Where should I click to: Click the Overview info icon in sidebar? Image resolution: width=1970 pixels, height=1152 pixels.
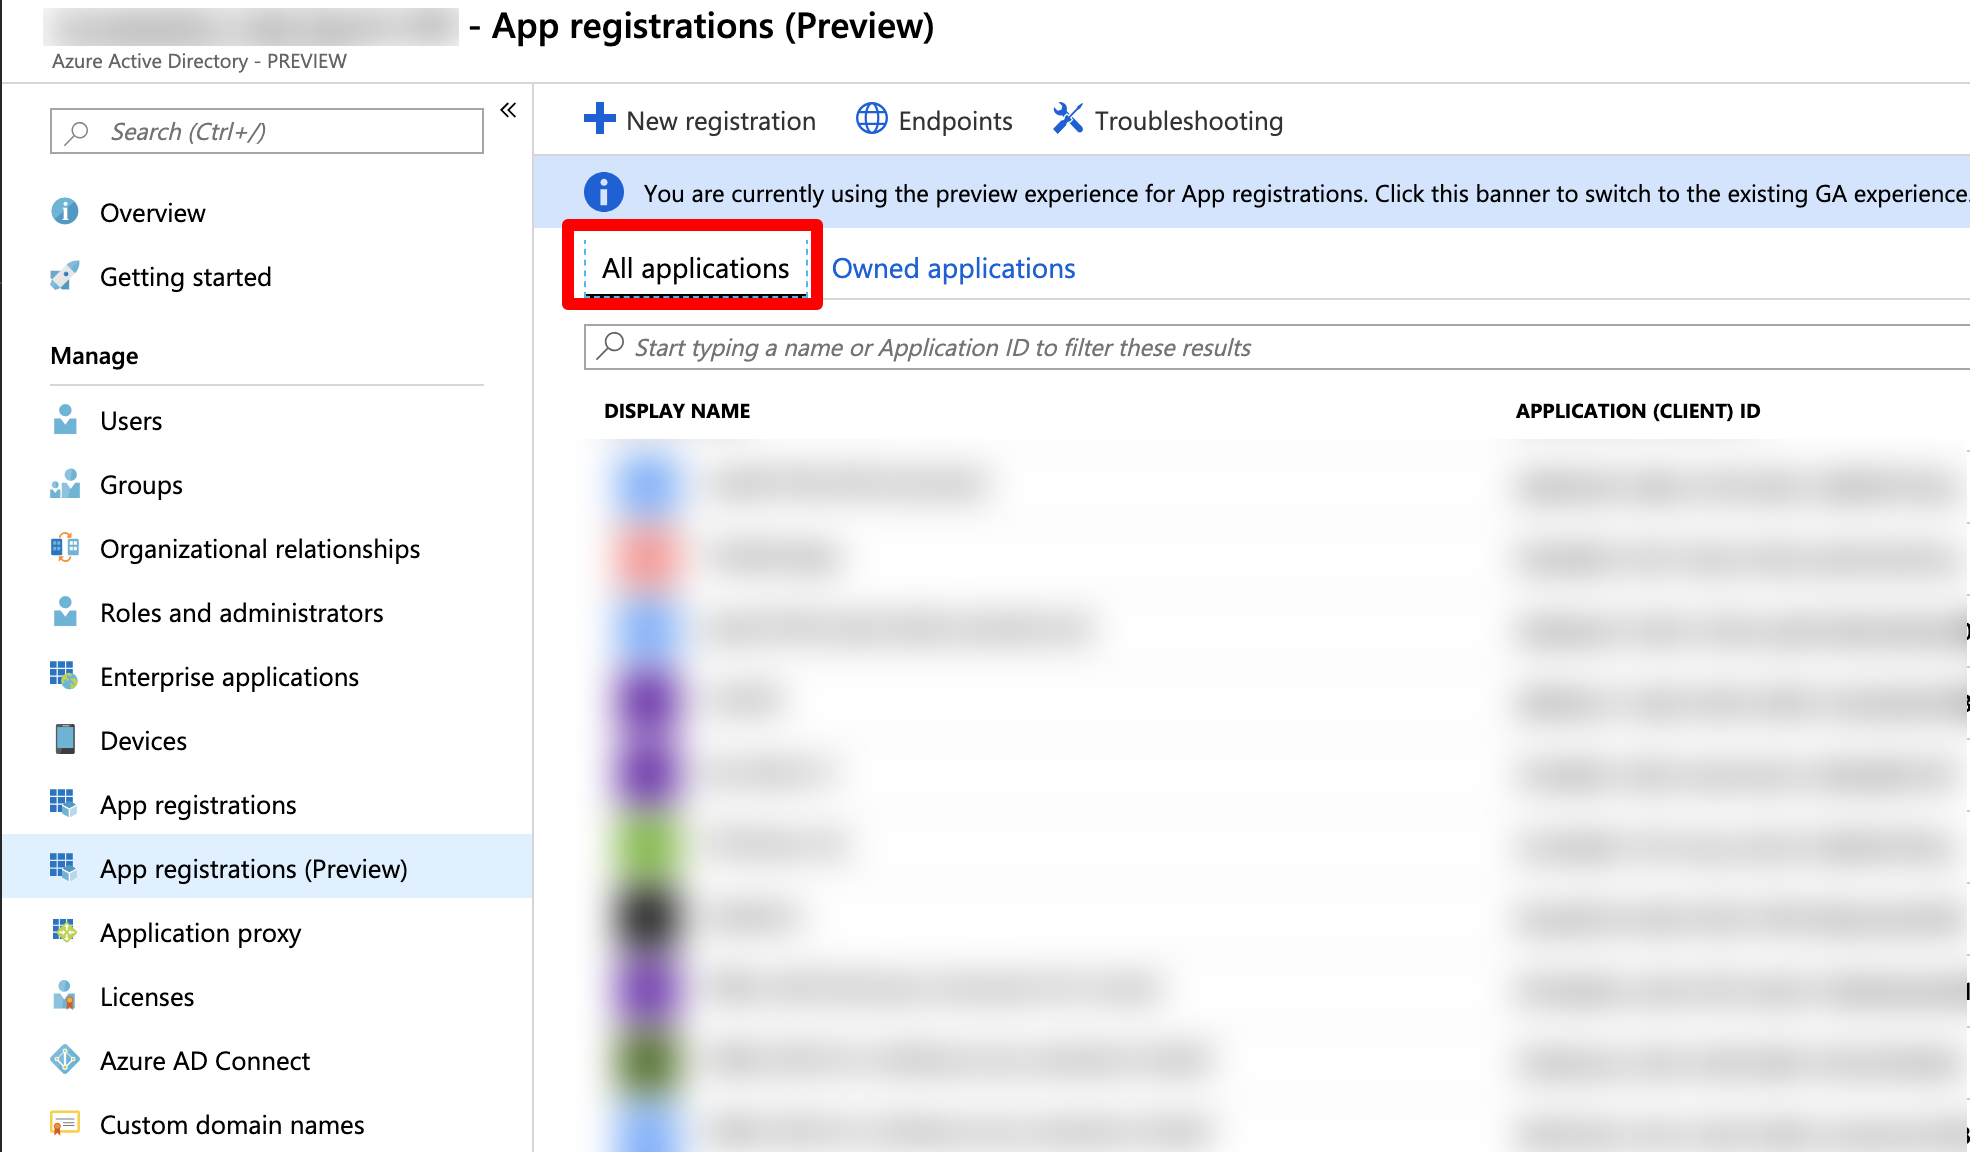point(65,212)
